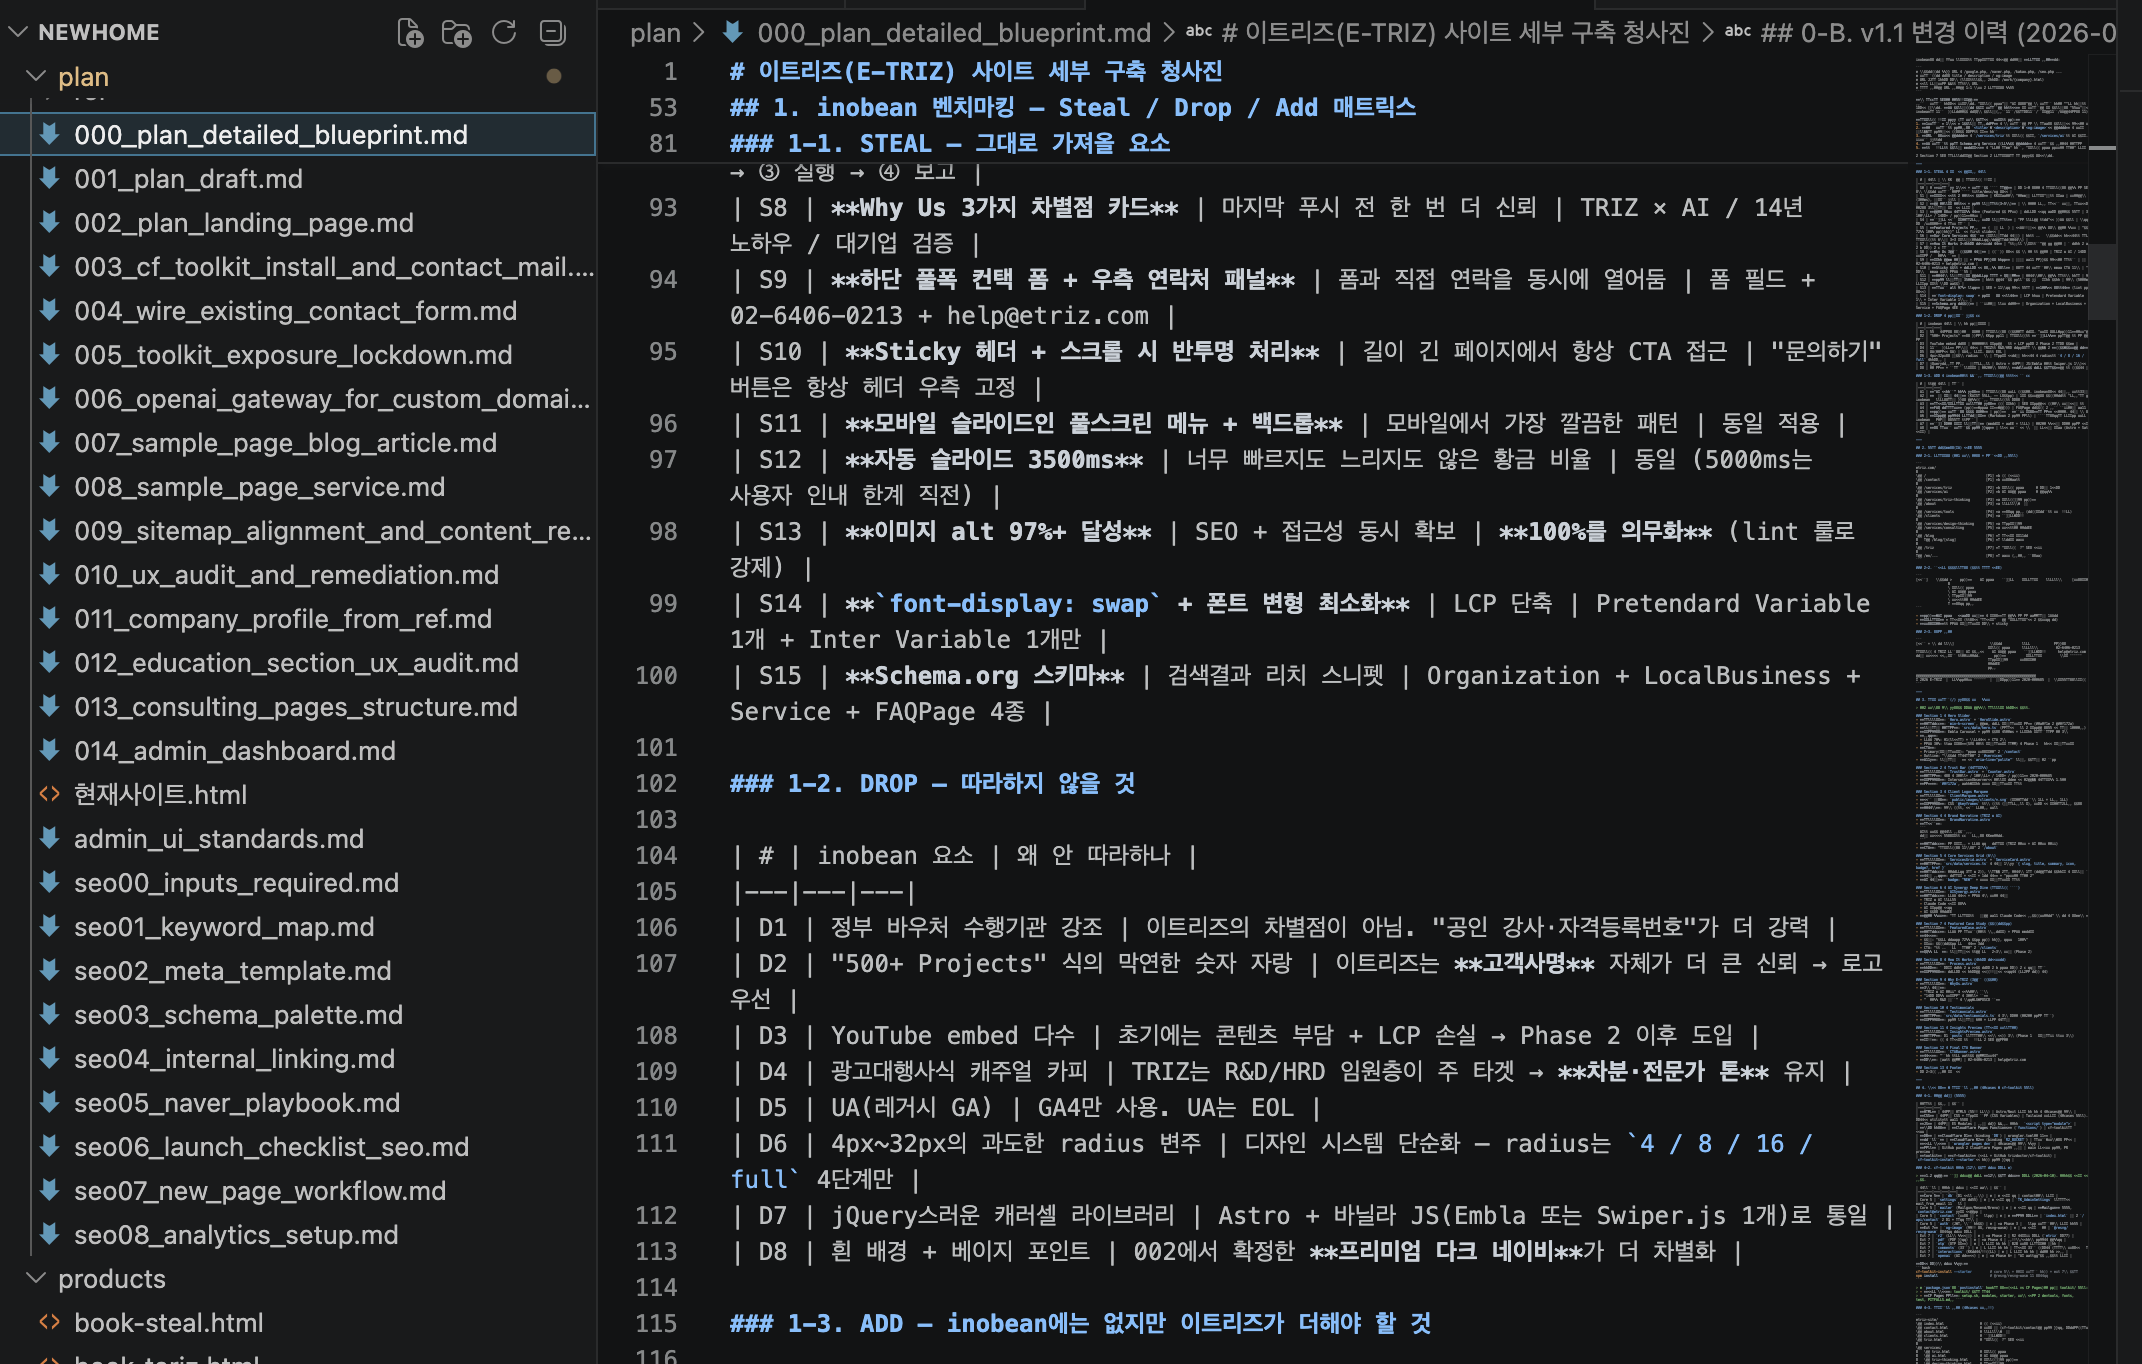Click line number 102 in the gutter
Viewport: 2142px width, 1364px height.
pos(656,783)
